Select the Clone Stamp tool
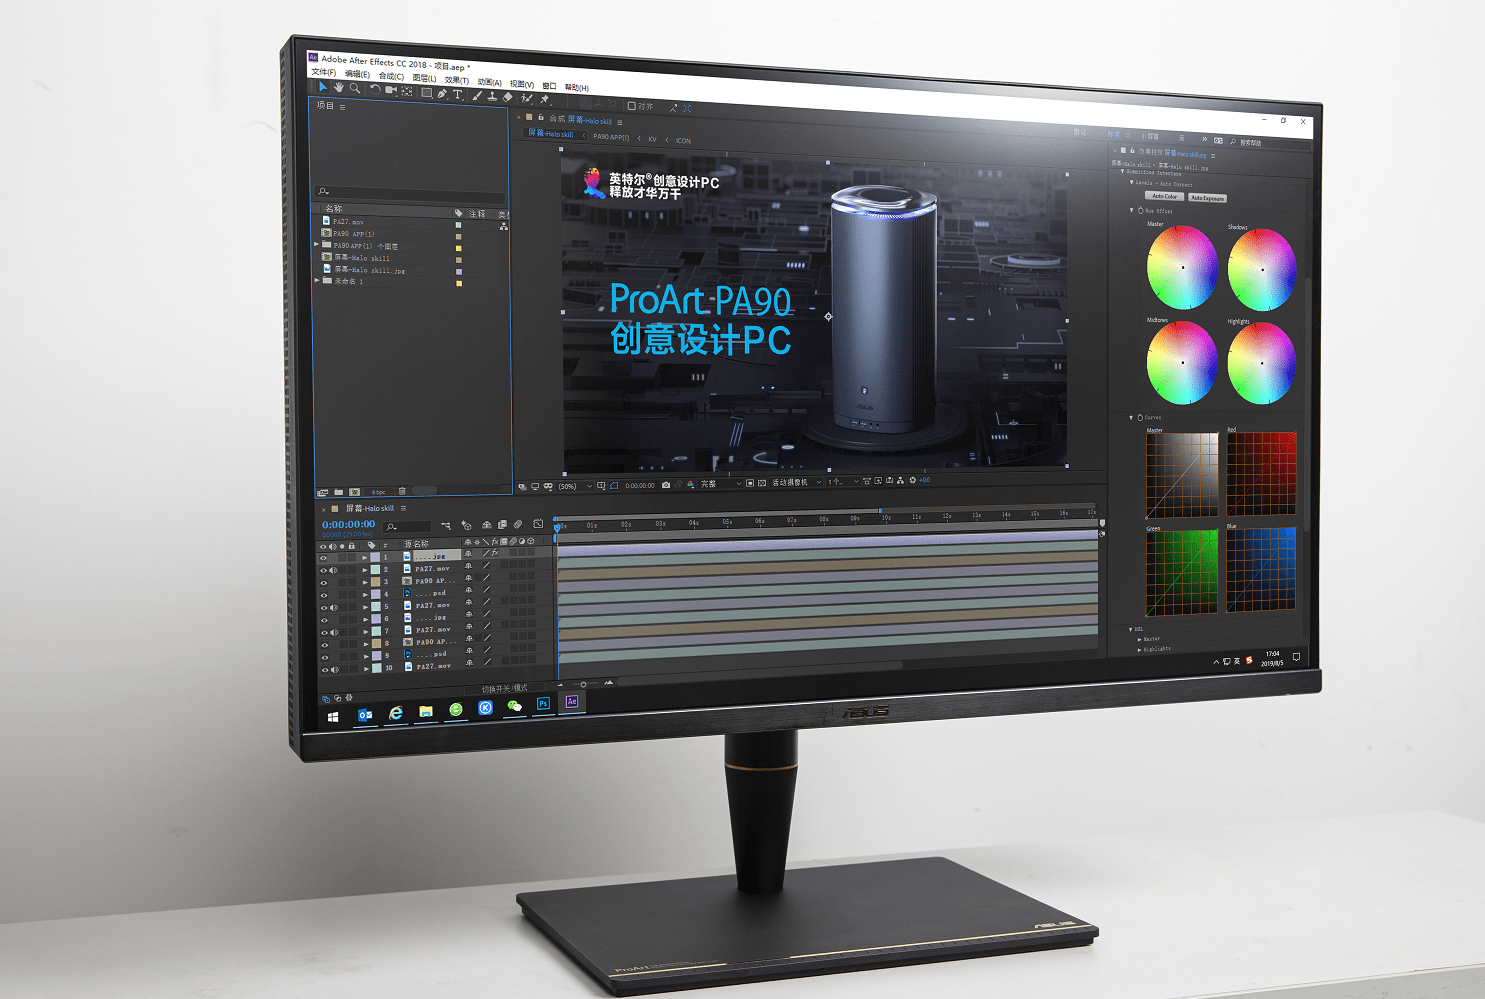The width and height of the screenshot is (1485, 999). coord(492,97)
